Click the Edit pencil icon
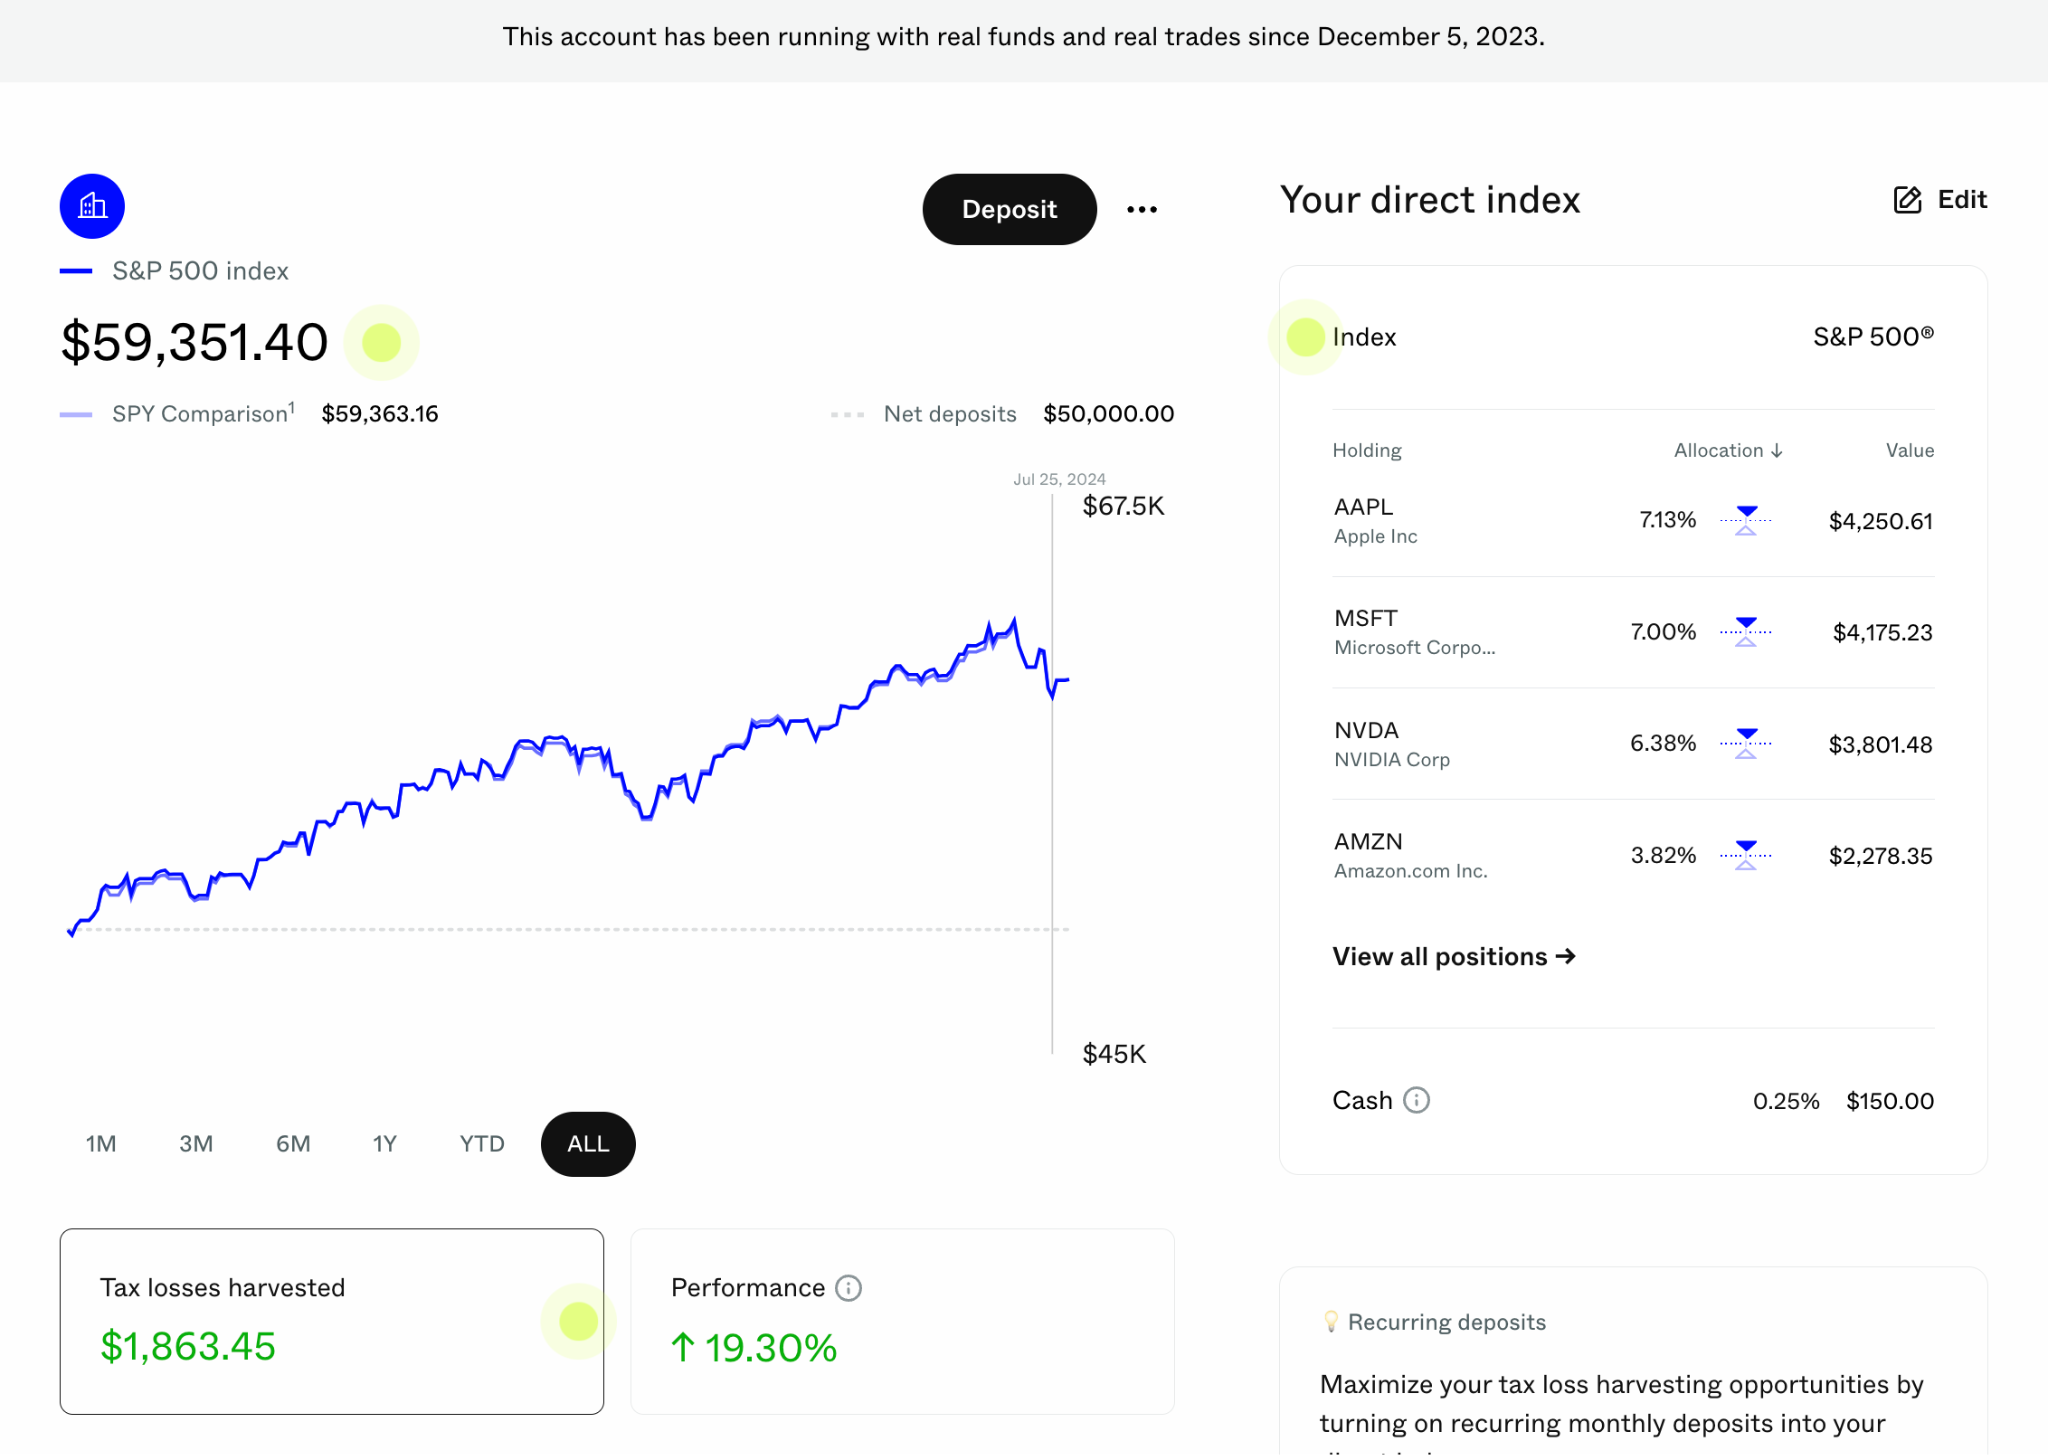The height and width of the screenshot is (1455, 2048). 1907,200
